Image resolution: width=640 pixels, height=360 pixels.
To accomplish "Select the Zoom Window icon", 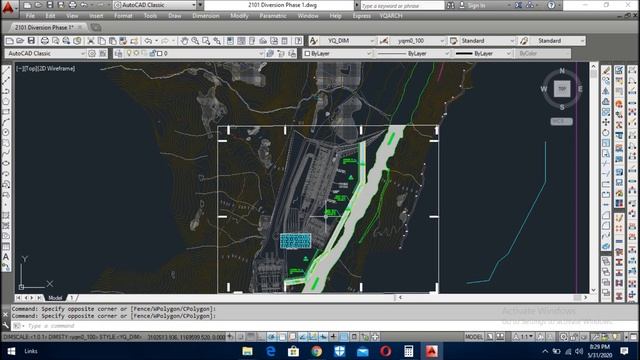I will [206, 41].
